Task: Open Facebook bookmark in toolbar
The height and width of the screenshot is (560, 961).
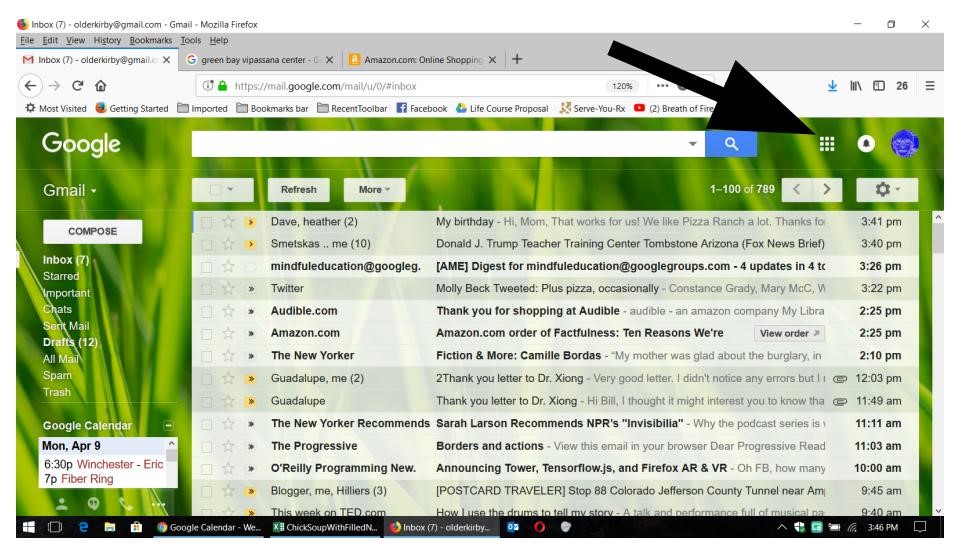Action: point(422,108)
